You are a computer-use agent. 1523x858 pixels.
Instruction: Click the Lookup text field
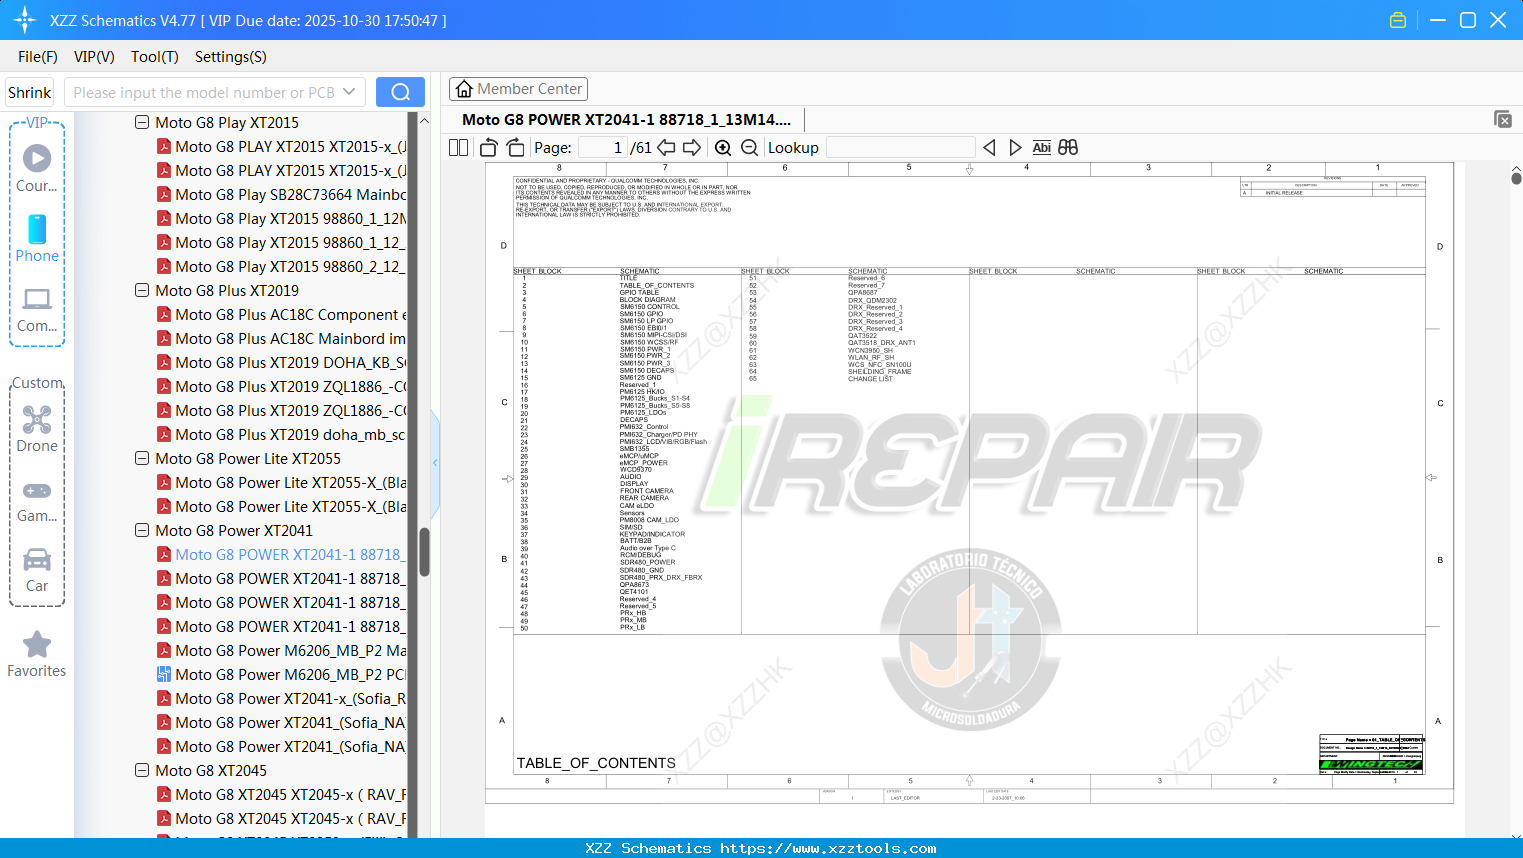pos(901,148)
